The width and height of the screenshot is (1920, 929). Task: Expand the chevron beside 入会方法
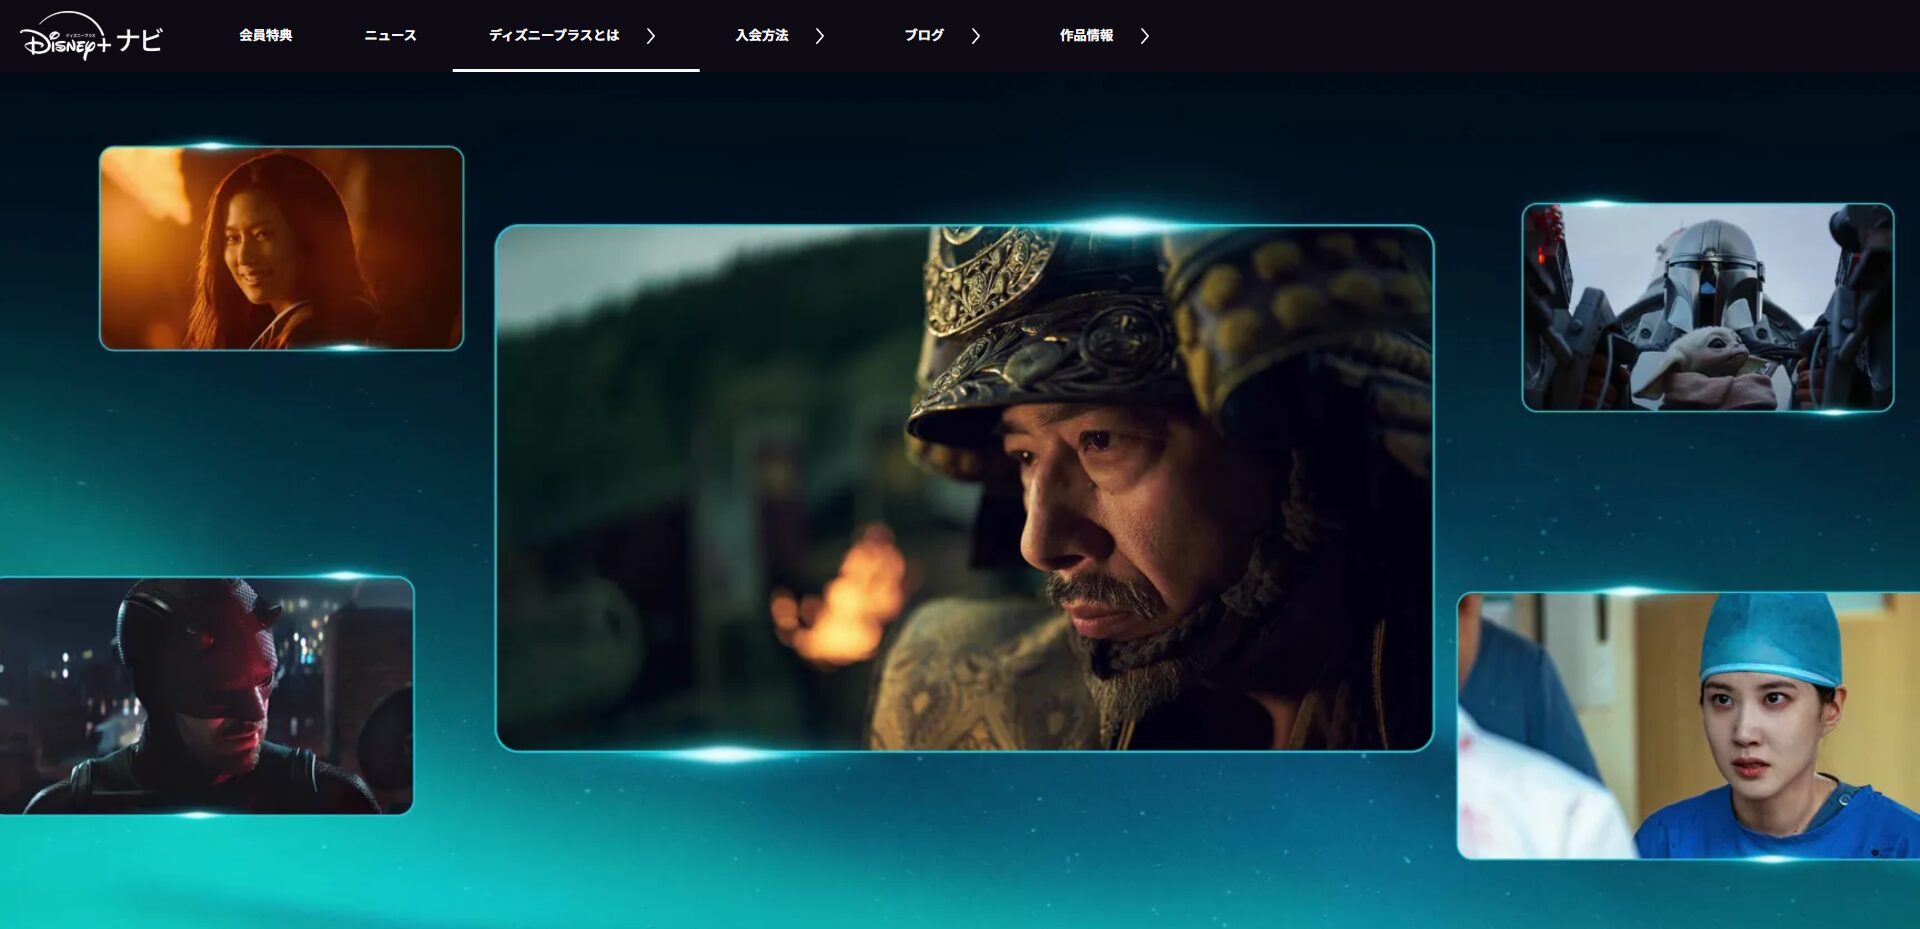click(820, 36)
